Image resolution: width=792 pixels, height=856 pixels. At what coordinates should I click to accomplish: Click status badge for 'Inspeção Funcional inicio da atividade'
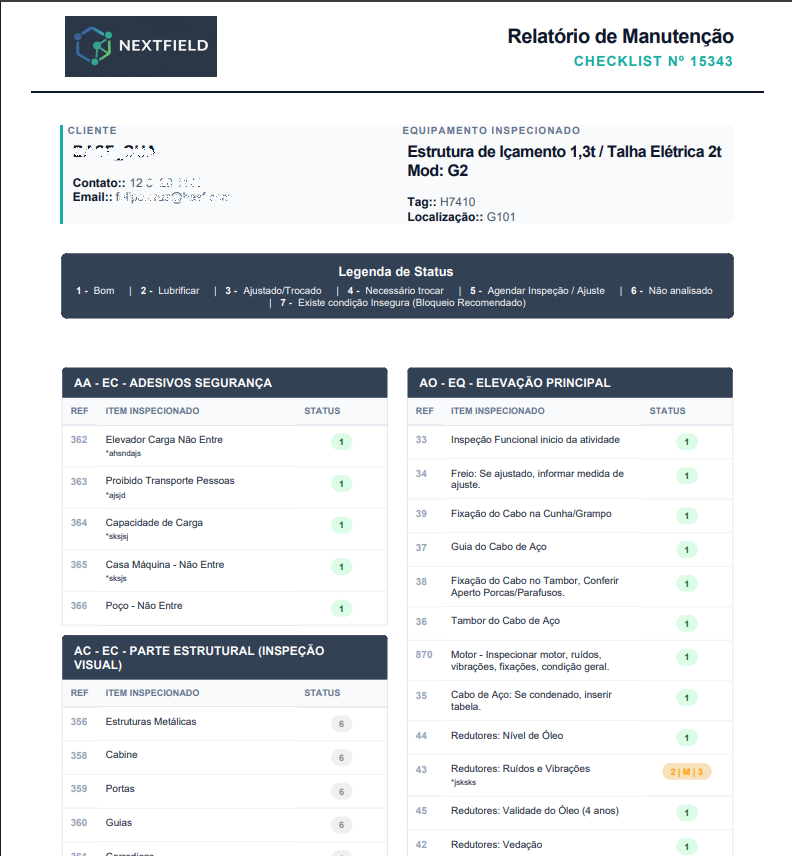click(687, 442)
